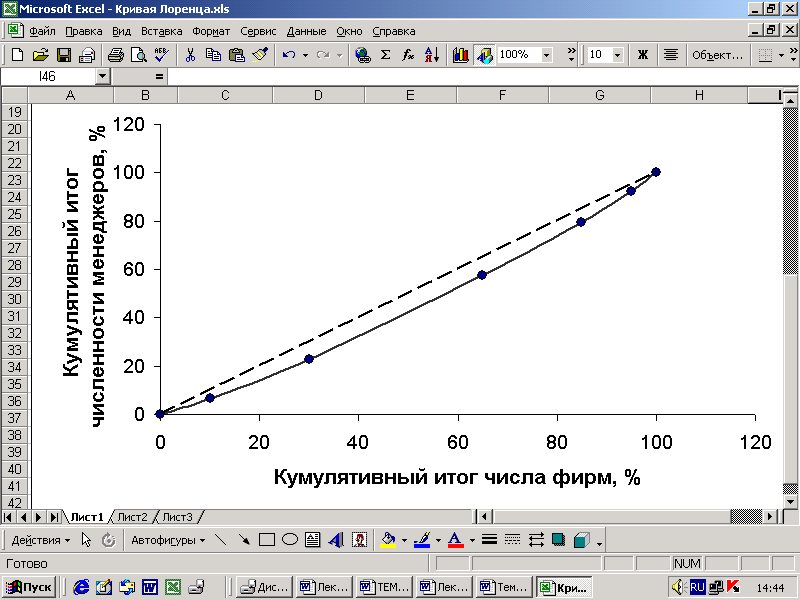Insert a Text Box from Drawing toolbar
This screenshot has width=800, height=600.
pos(313,540)
